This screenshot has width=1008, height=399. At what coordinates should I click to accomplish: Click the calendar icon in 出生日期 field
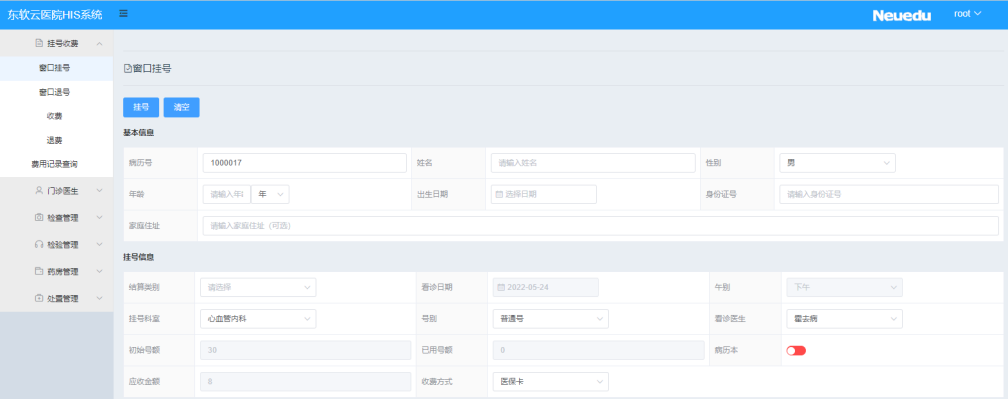click(x=499, y=194)
